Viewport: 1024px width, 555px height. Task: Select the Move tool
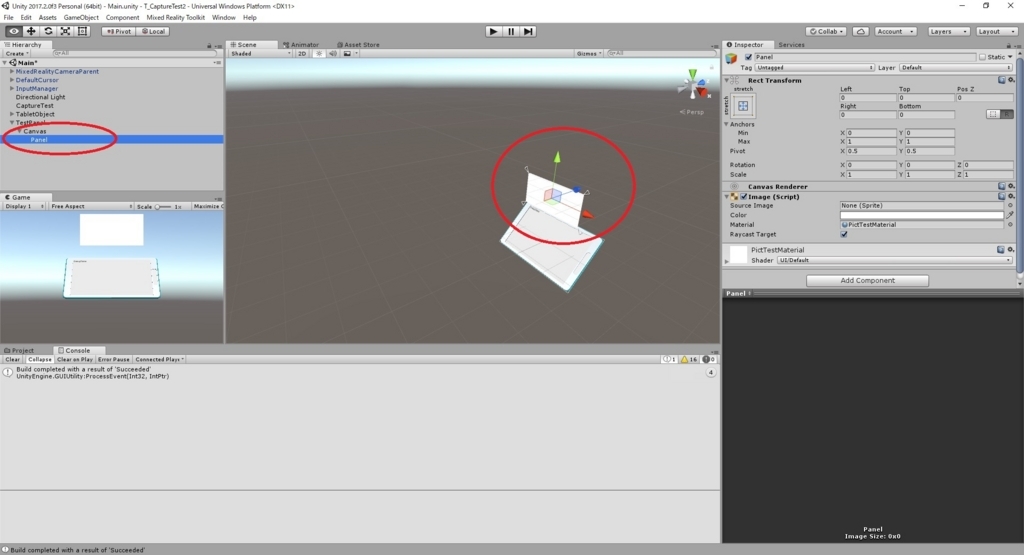(x=31, y=31)
